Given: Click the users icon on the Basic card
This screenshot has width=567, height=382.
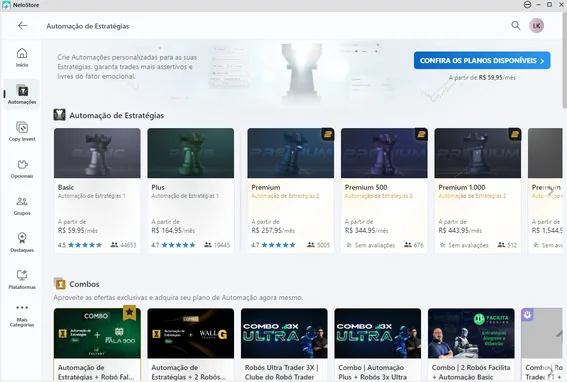Looking at the screenshot, I should coord(114,245).
